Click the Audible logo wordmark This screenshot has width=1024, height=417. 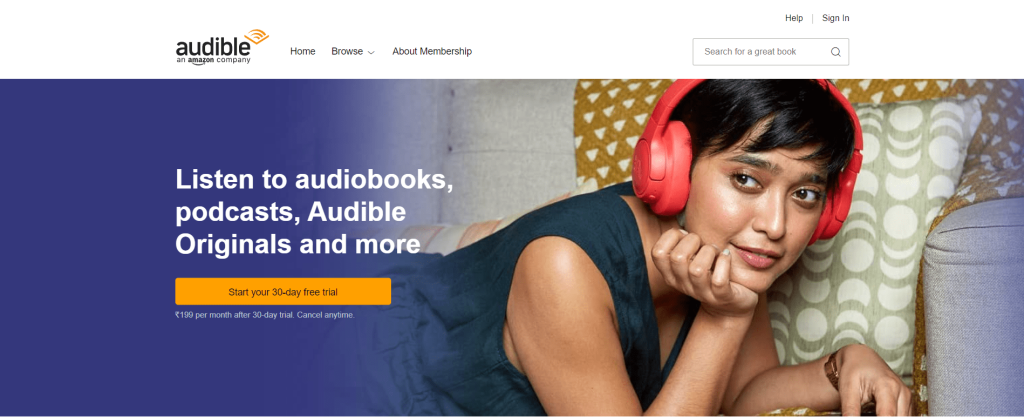click(213, 48)
